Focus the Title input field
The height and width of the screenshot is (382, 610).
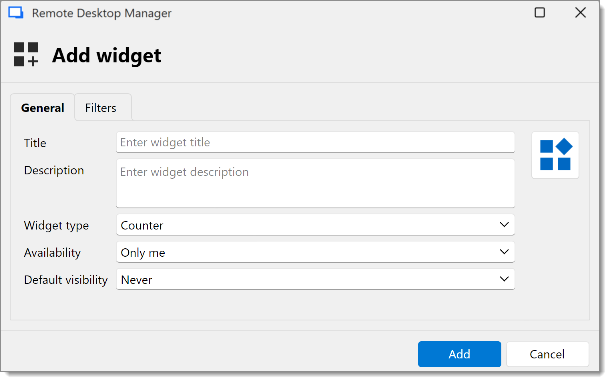(x=316, y=142)
